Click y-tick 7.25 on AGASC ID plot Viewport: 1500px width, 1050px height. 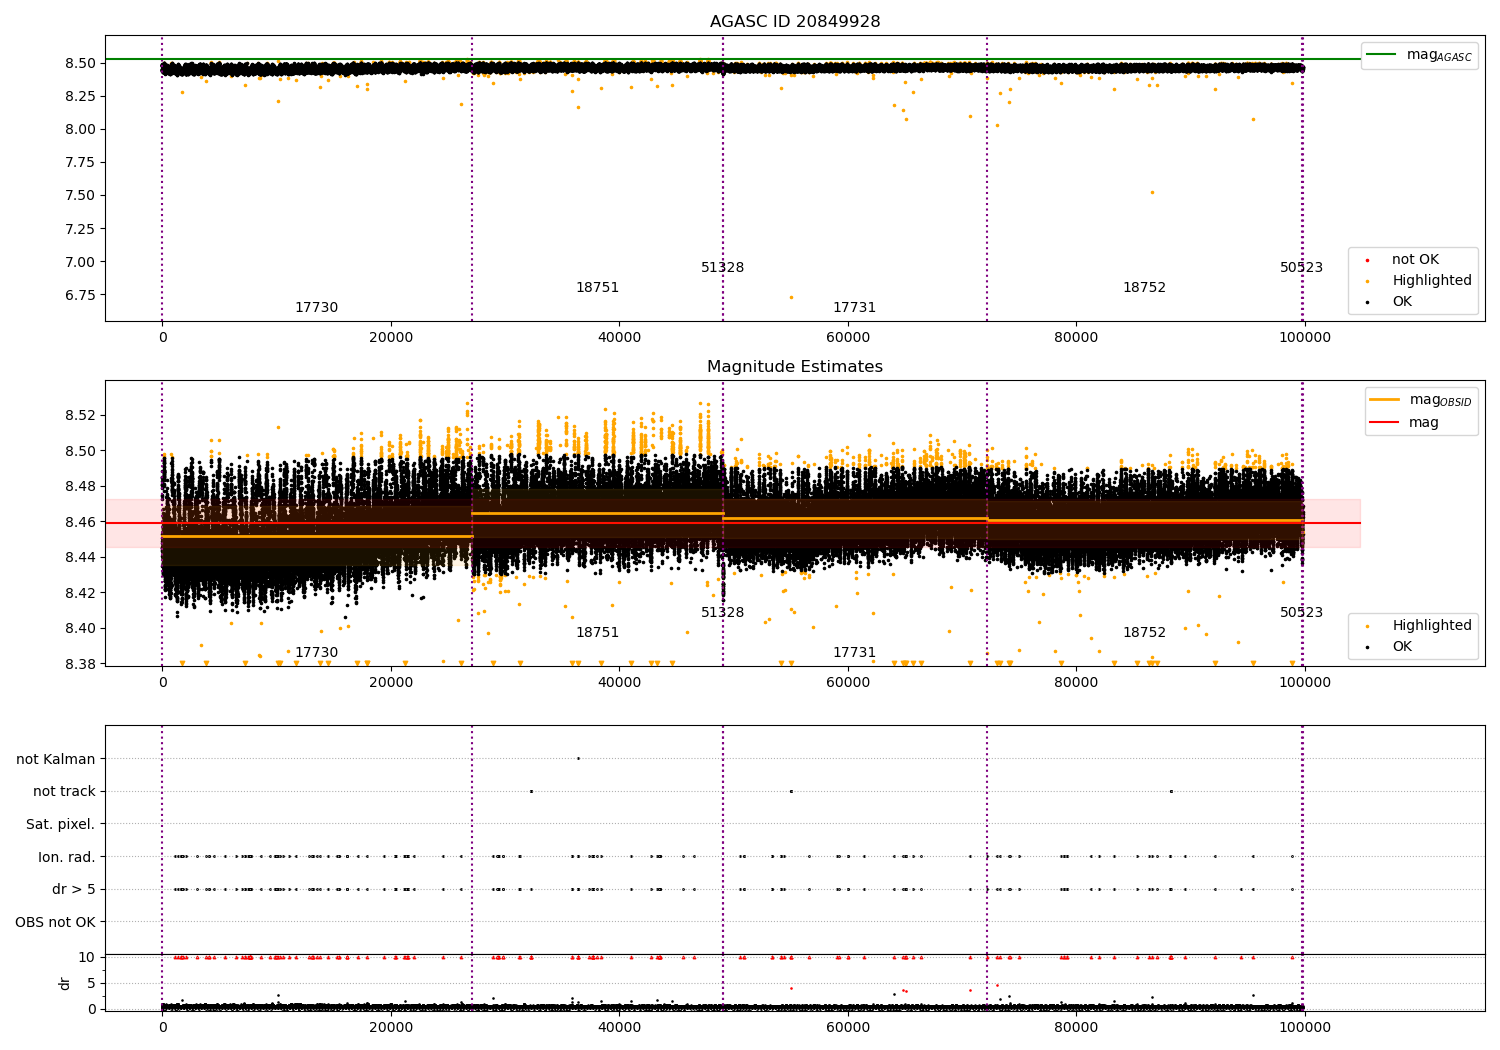[79, 229]
